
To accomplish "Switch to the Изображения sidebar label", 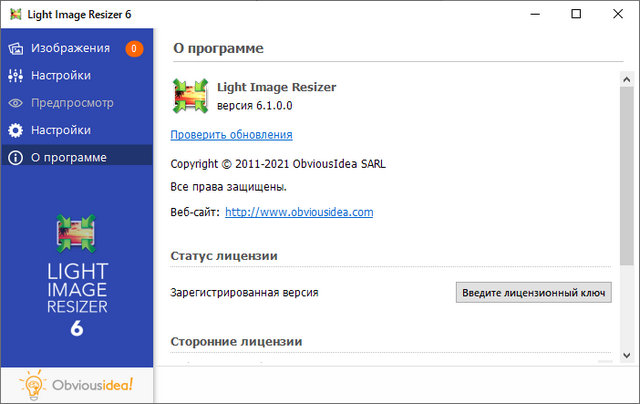I will click(x=70, y=48).
